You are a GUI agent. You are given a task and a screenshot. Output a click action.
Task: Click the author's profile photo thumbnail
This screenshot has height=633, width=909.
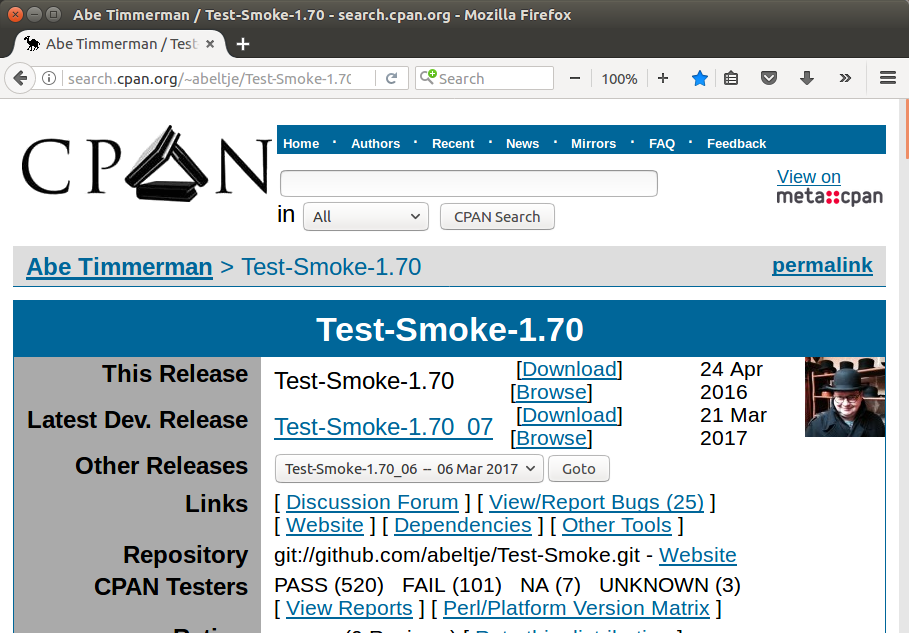click(844, 397)
